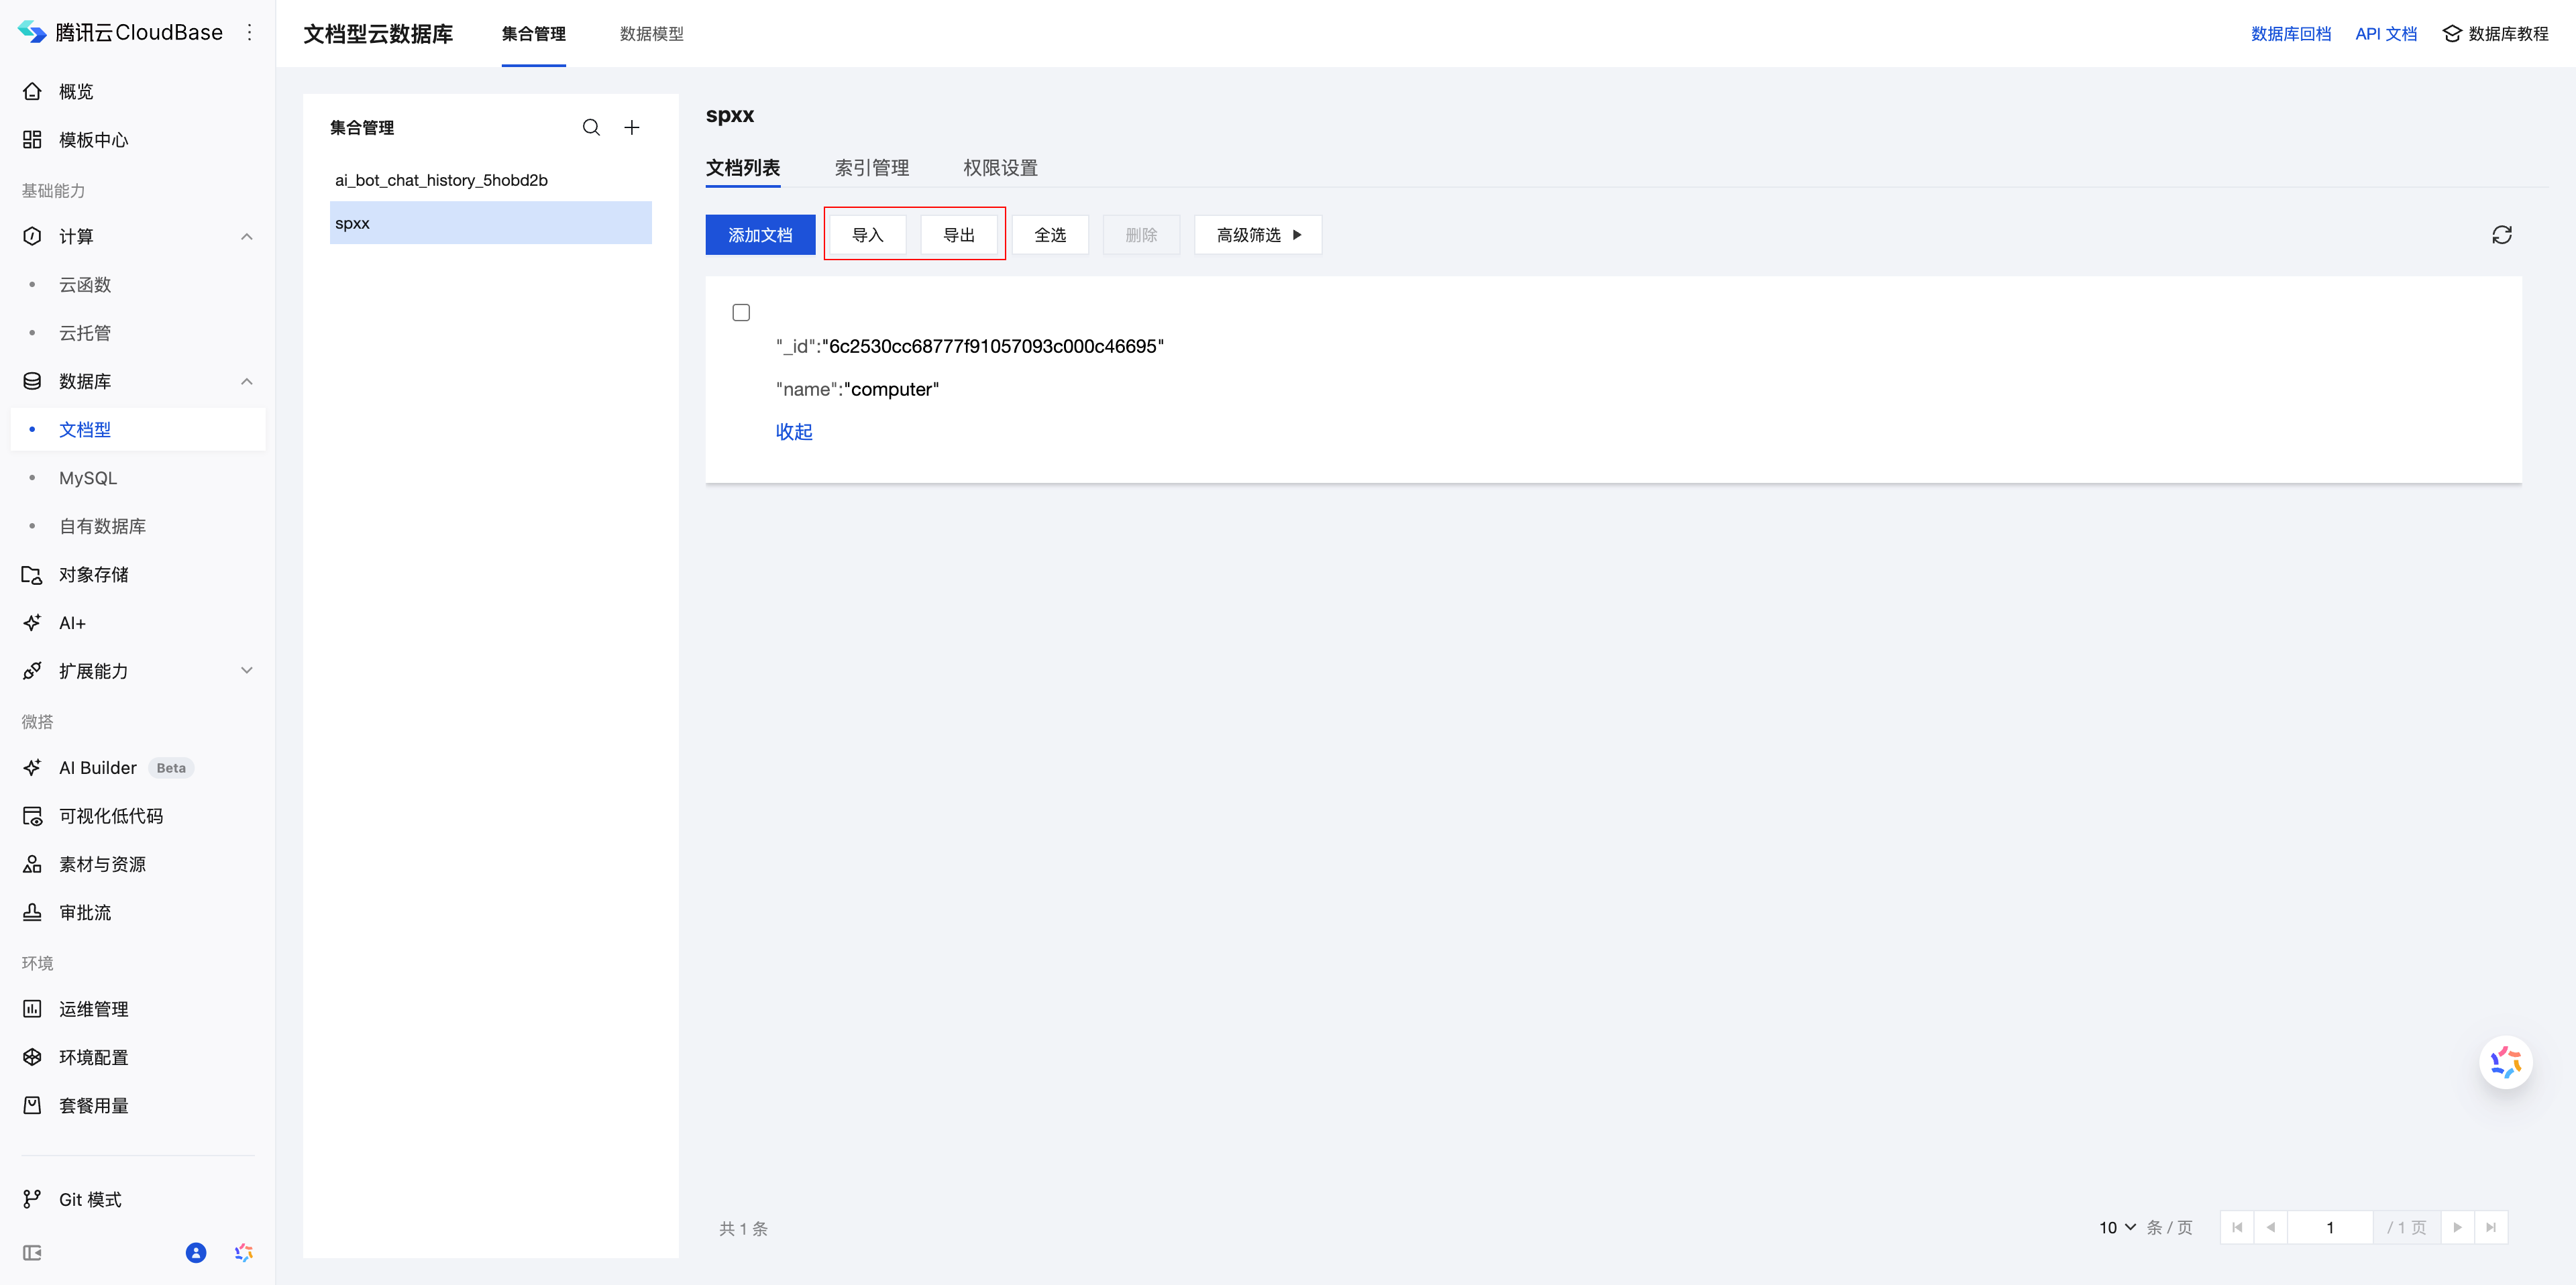Open 云函数 menu item

(x=85, y=285)
